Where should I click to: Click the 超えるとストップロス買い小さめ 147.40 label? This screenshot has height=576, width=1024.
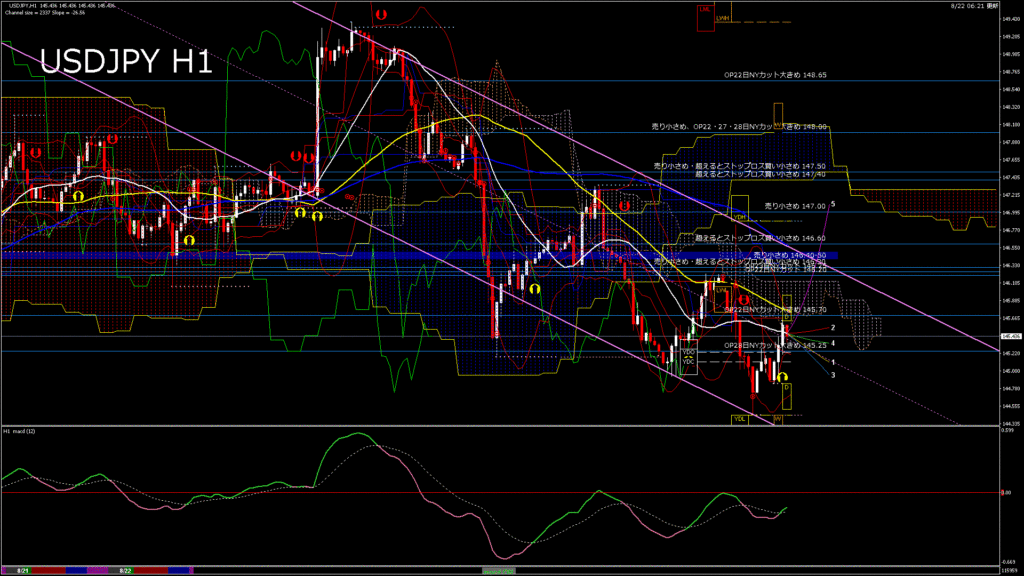pos(760,174)
